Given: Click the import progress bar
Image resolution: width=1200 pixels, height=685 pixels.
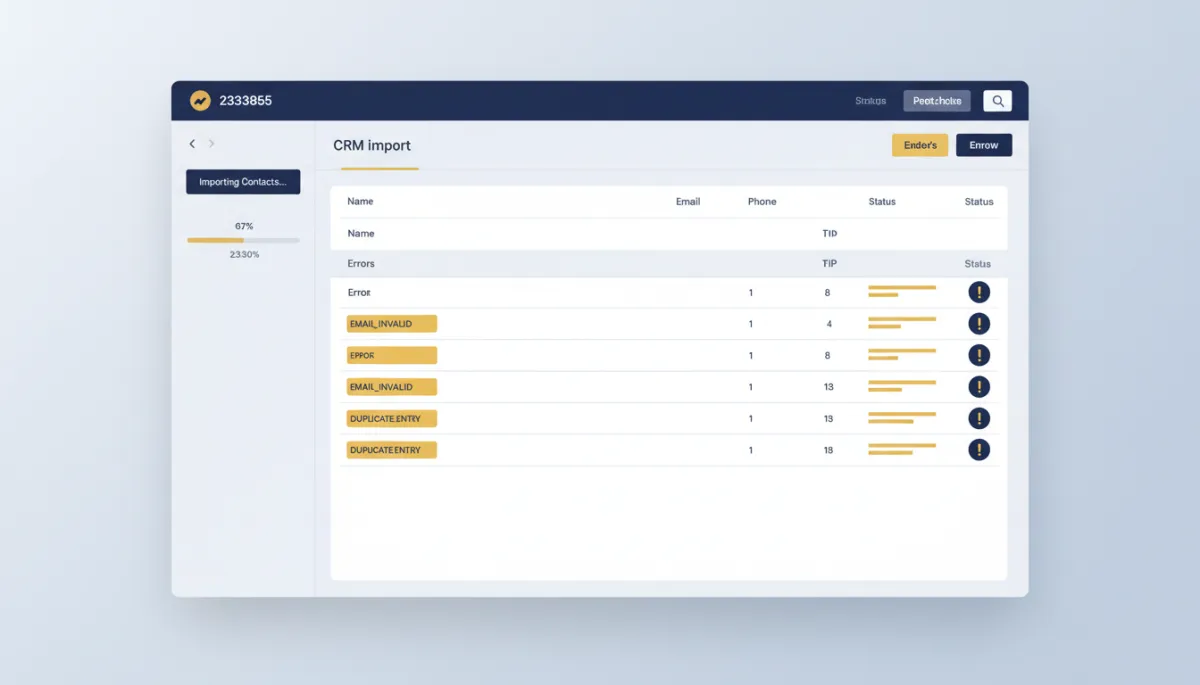Looking at the screenshot, I should tap(243, 240).
